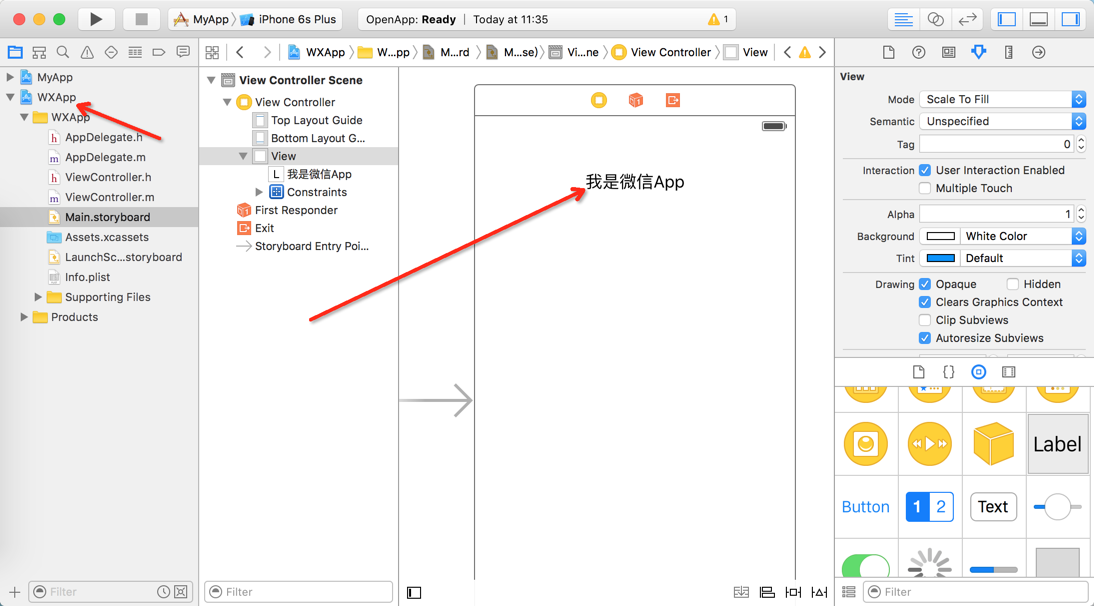Enable the Hidden checkbox
This screenshot has width=1094, height=606.
(1012, 284)
